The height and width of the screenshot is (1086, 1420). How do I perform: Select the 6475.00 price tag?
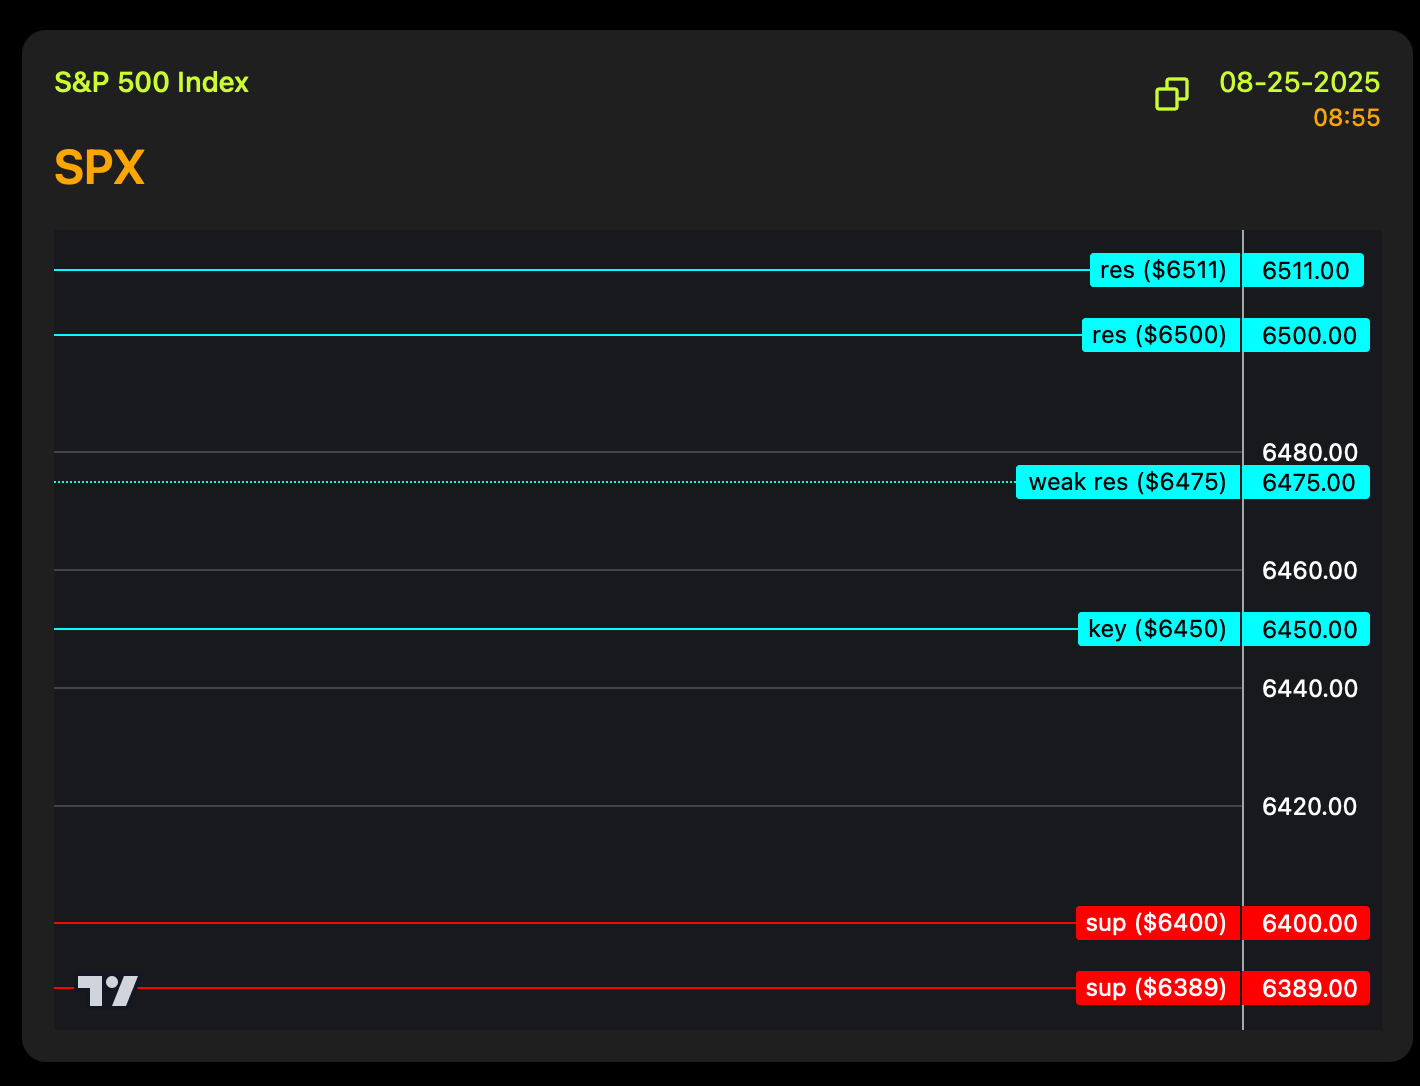coord(1307,482)
